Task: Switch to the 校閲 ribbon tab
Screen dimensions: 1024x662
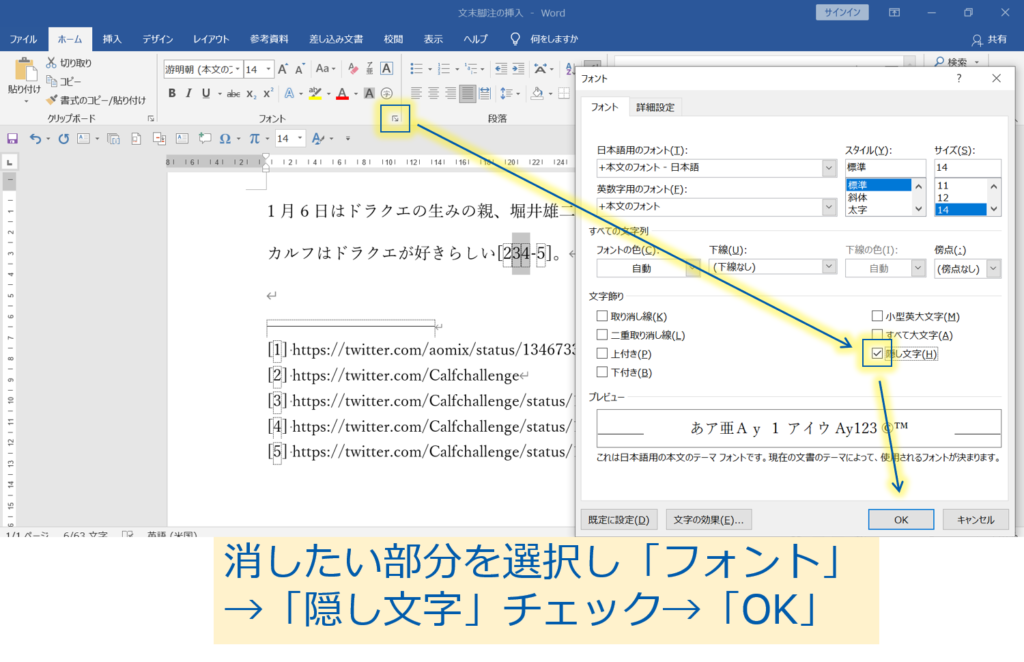Action: pos(393,39)
